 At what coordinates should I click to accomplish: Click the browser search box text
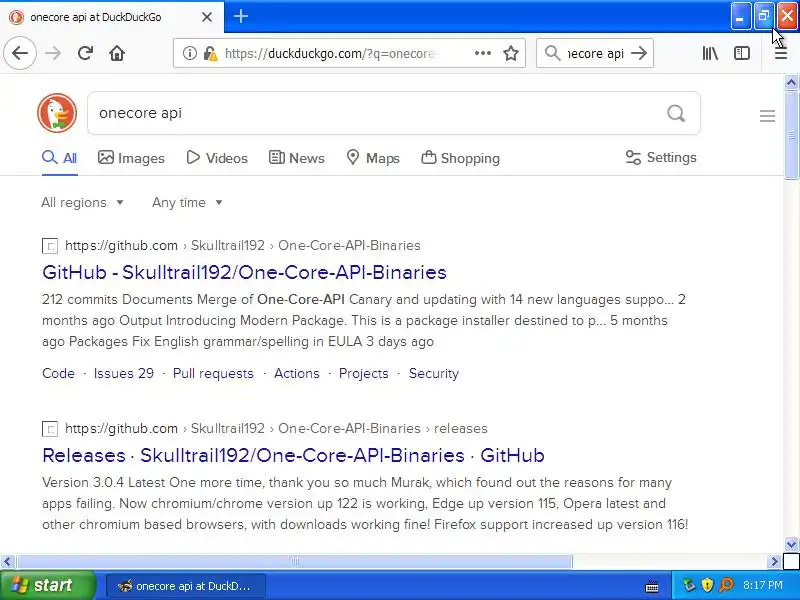point(595,53)
